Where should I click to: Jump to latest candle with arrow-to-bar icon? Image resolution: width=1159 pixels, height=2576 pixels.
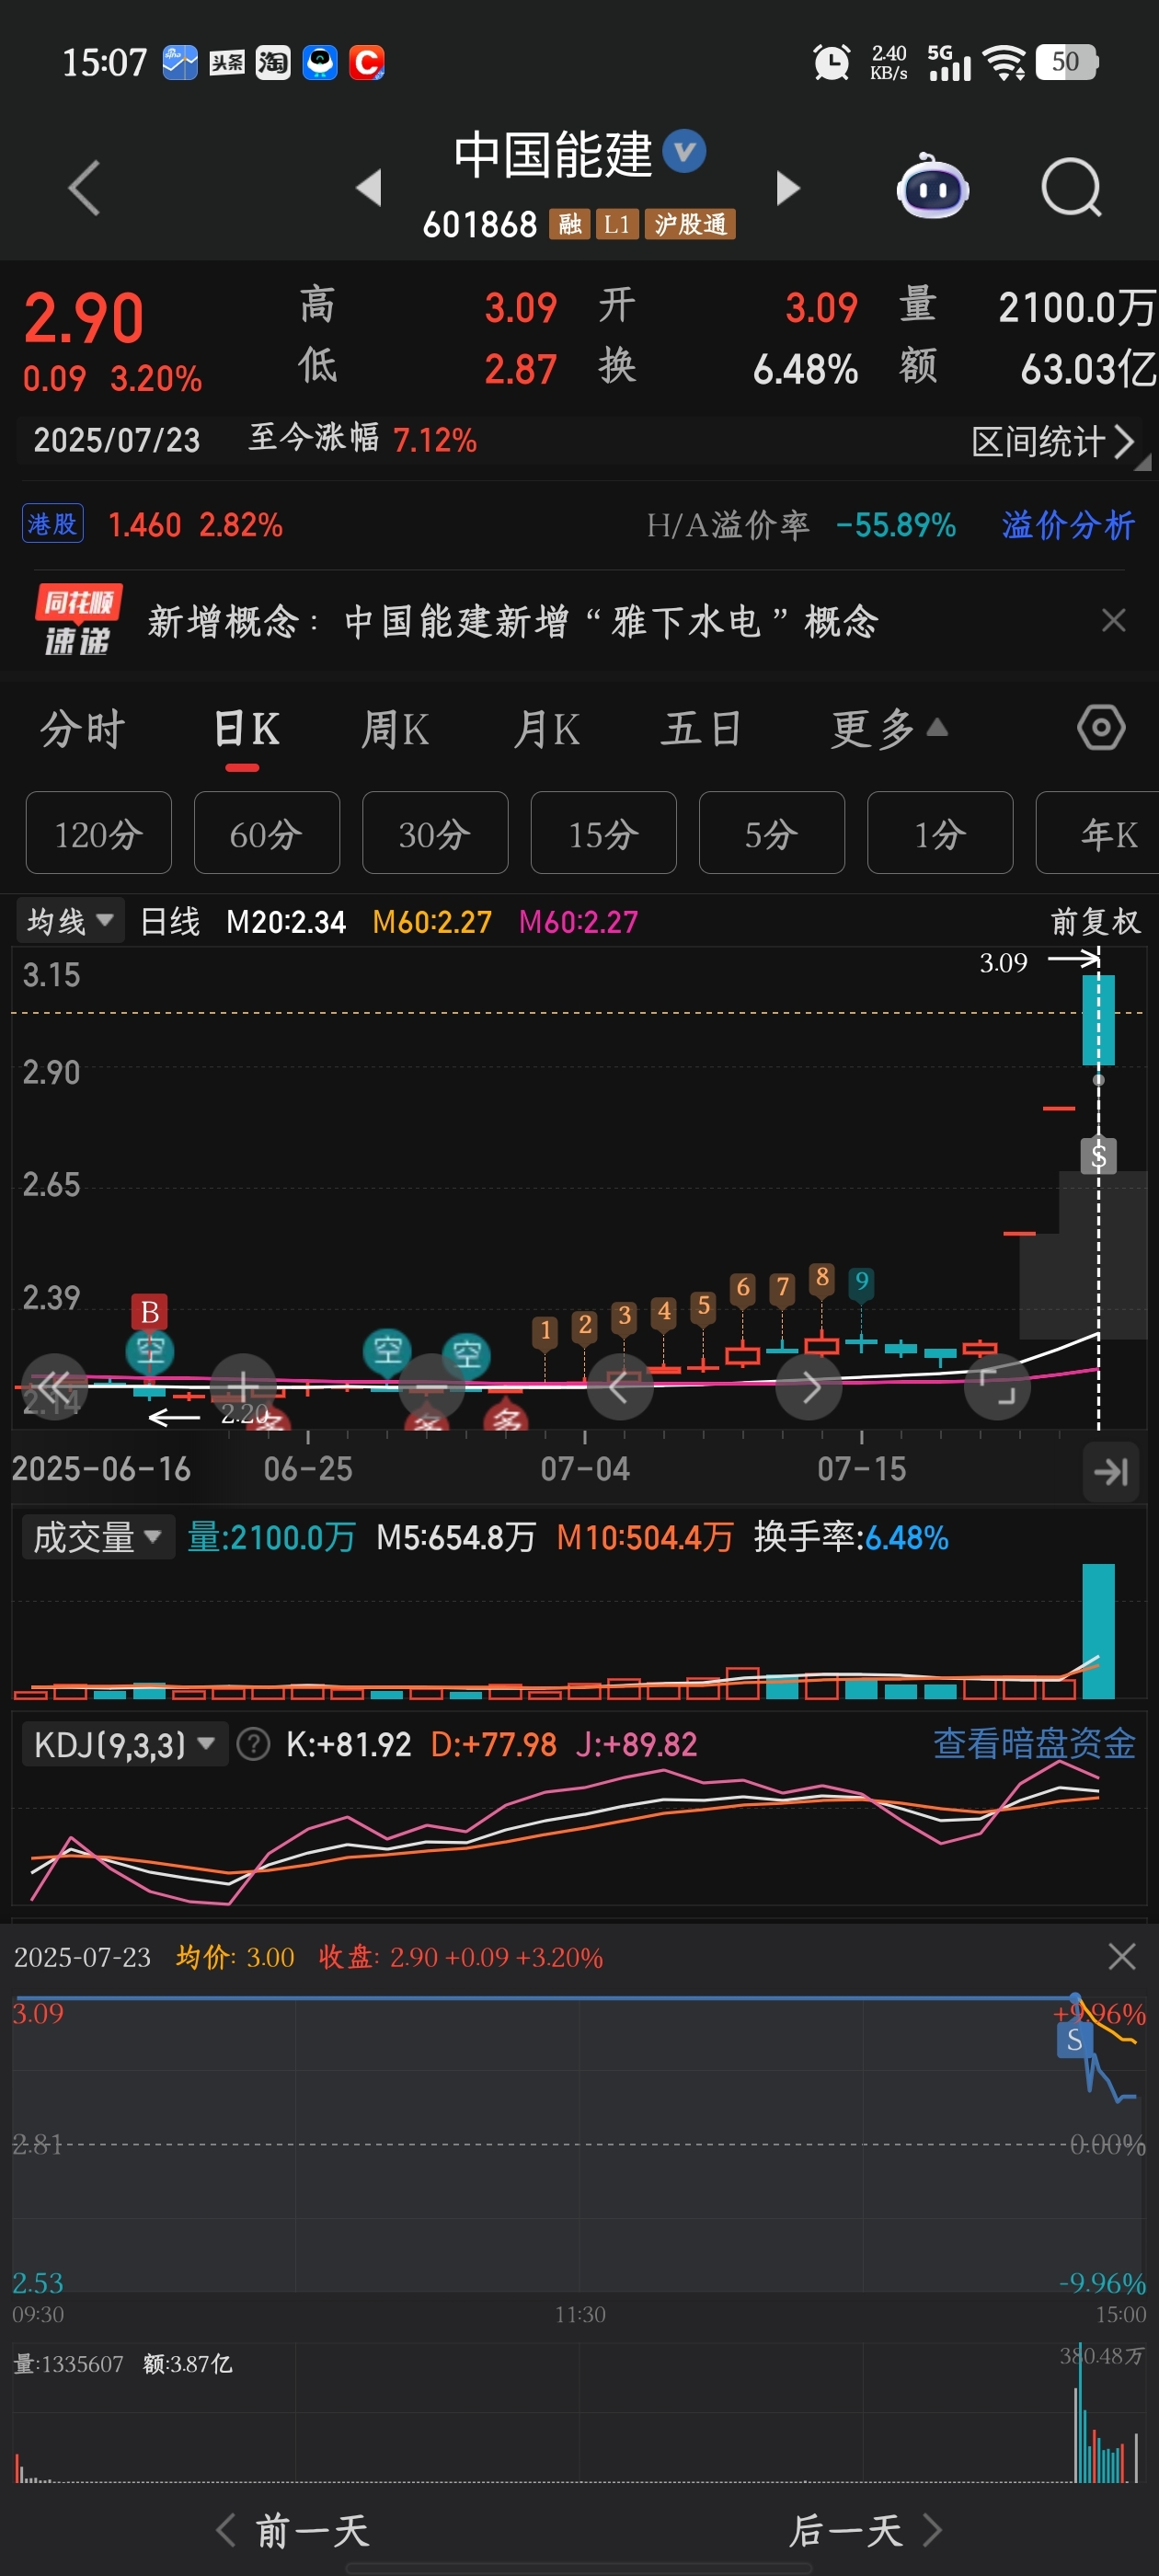[x=1111, y=1471]
